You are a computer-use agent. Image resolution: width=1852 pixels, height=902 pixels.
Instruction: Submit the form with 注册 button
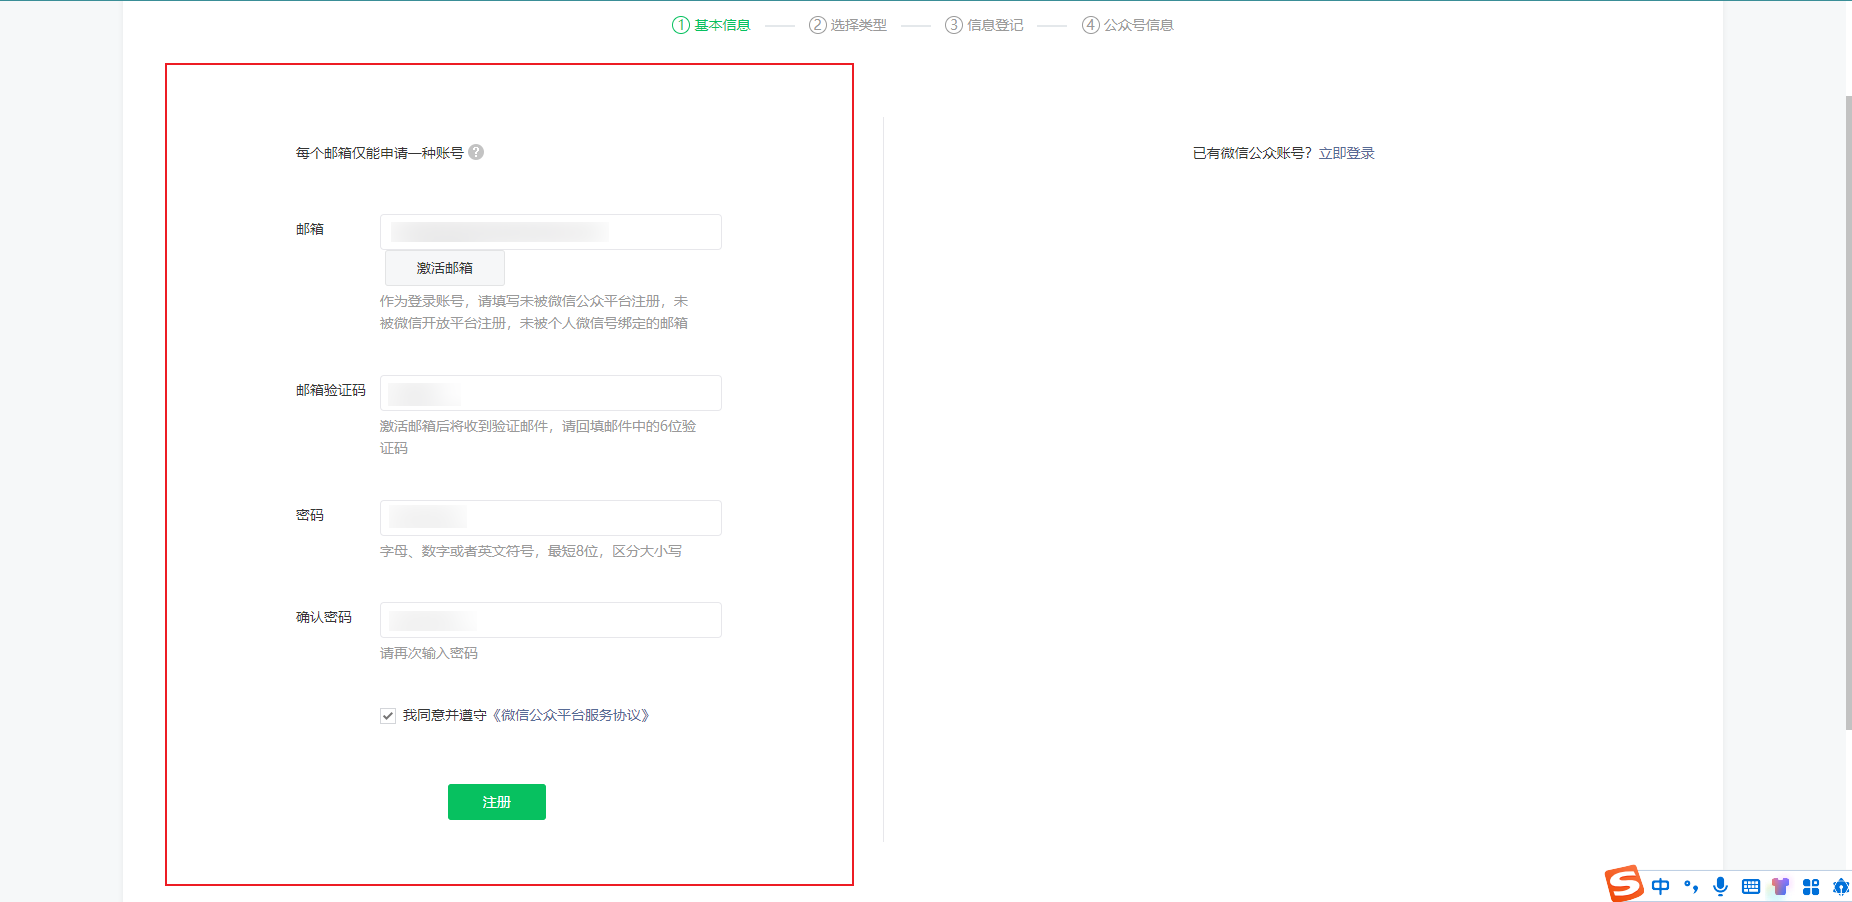(497, 802)
